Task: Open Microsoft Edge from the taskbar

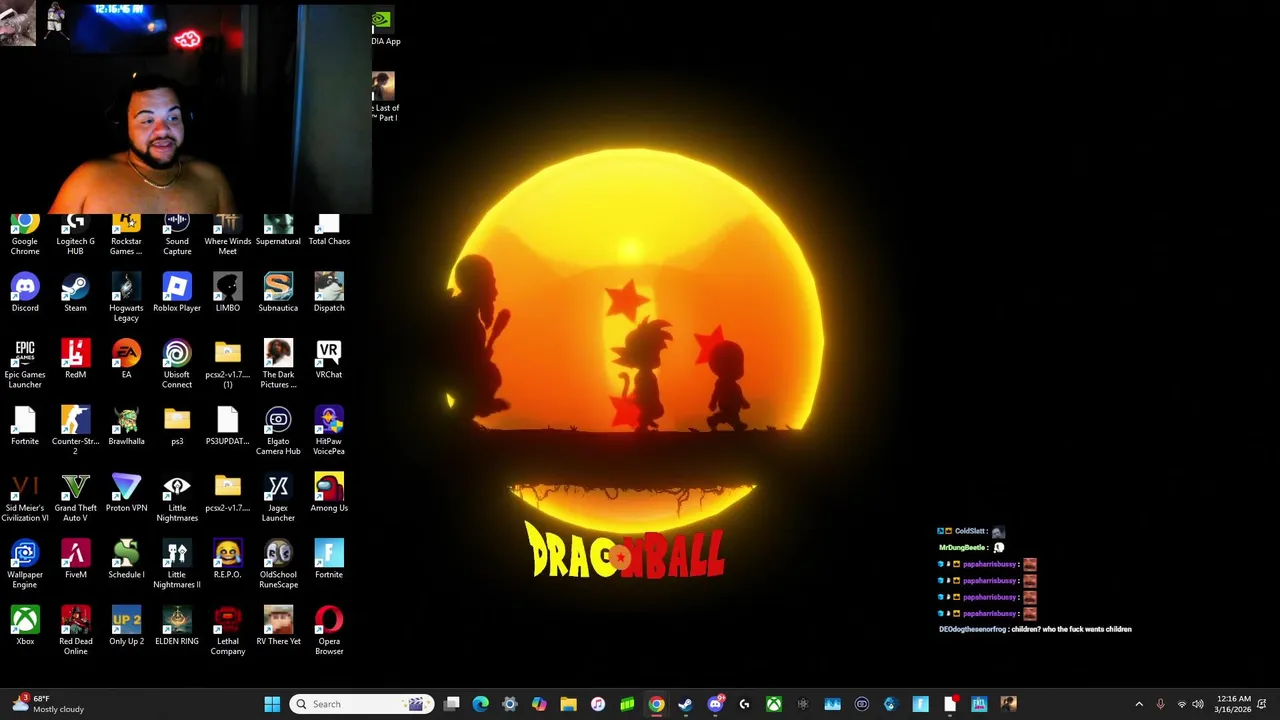Action: click(x=481, y=704)
